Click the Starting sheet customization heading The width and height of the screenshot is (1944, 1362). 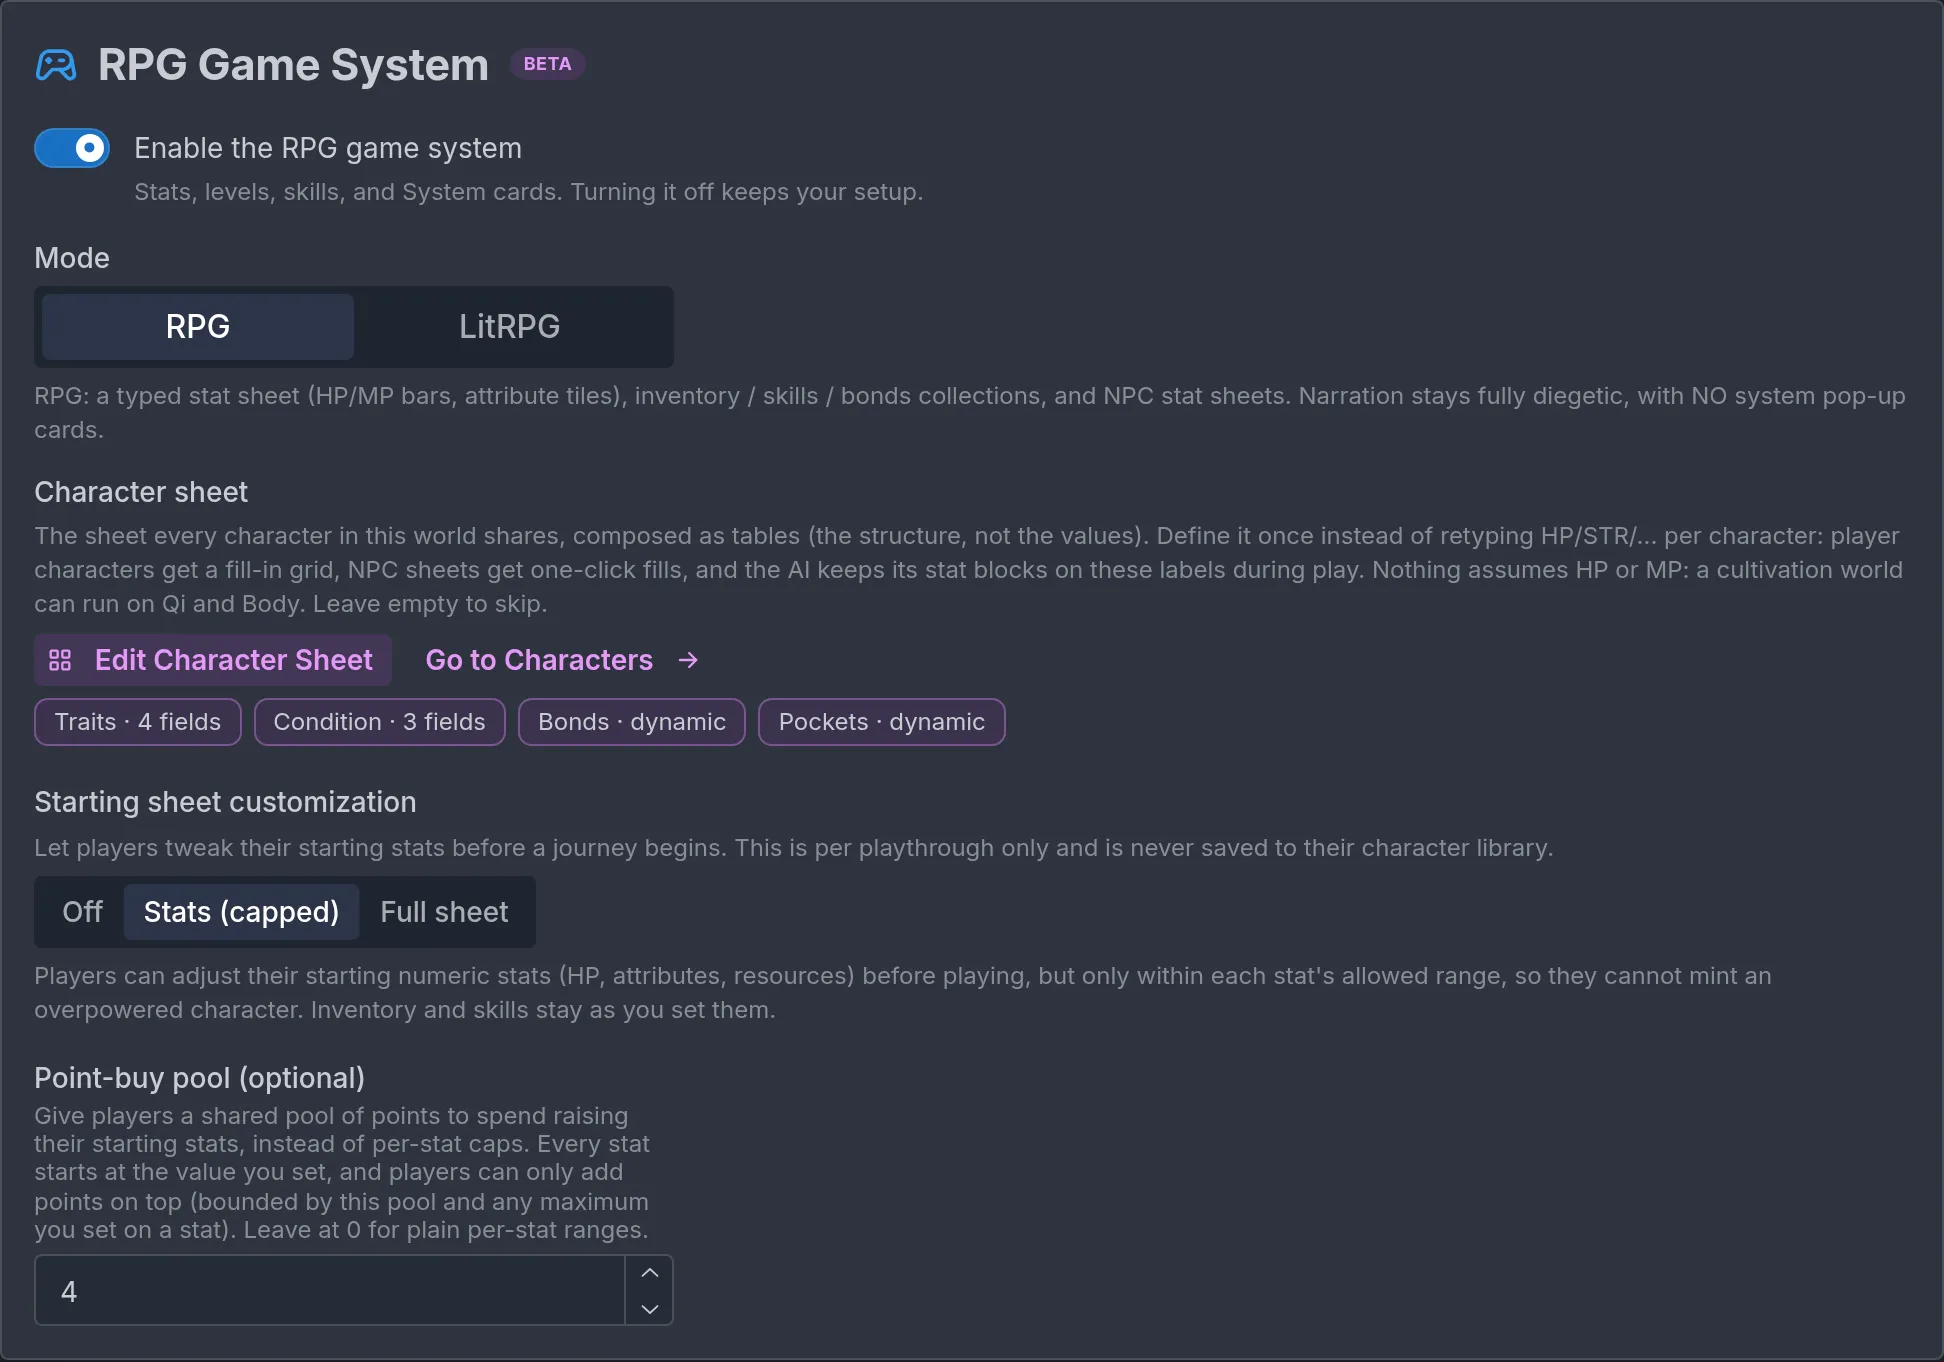225,802
